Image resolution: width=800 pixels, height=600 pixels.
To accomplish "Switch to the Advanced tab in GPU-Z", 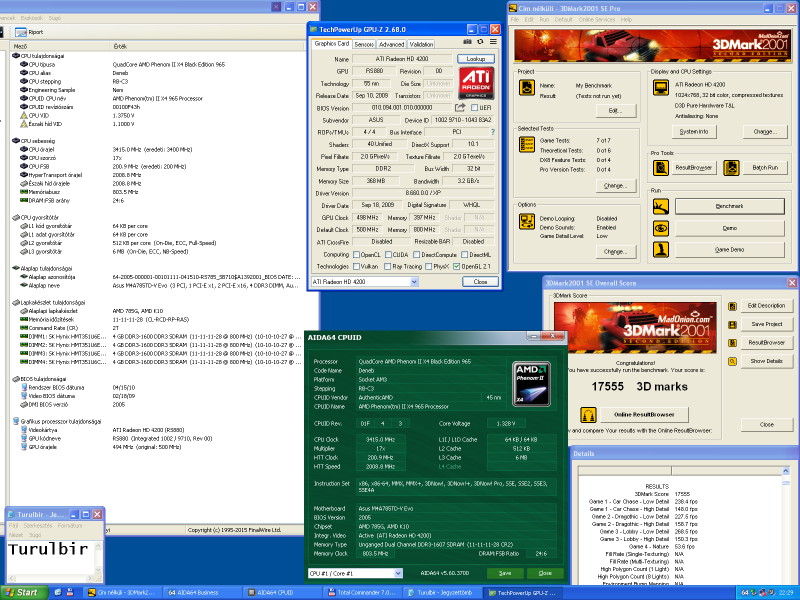I will 391,44.
